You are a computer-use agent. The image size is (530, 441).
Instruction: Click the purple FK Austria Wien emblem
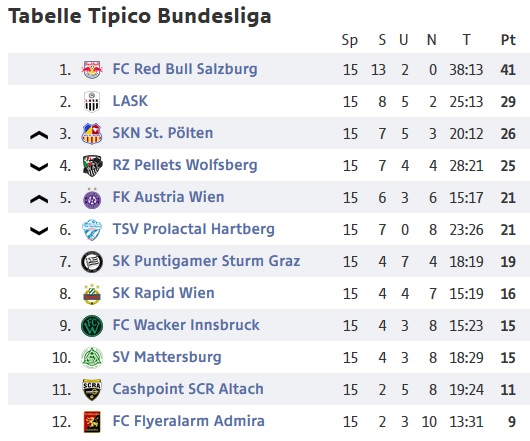click(92, 198)
